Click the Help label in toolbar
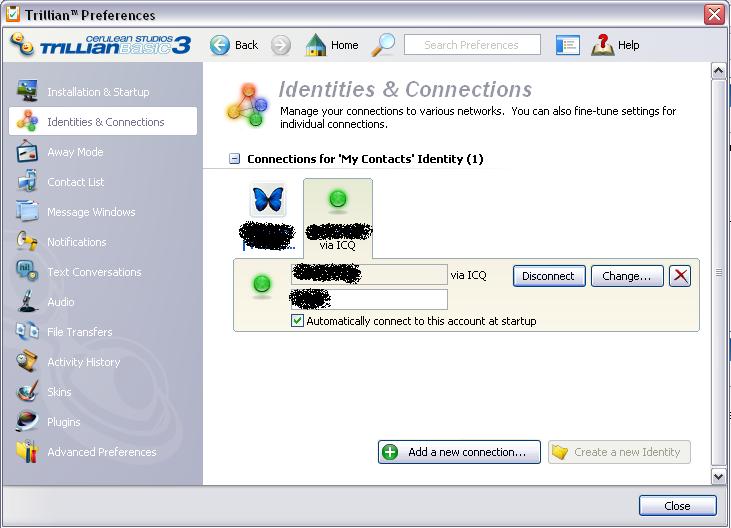The height and width of the screenshot is (528, 731). pyautogui.click(x=628, y=45)
